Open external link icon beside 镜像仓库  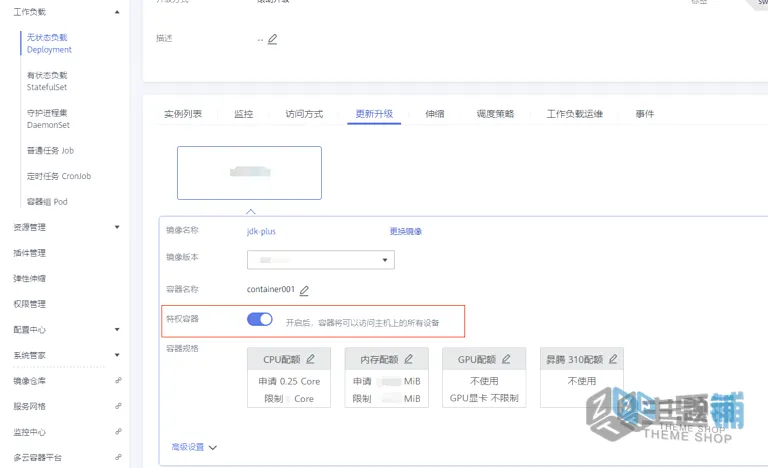[x=118, y=380]
